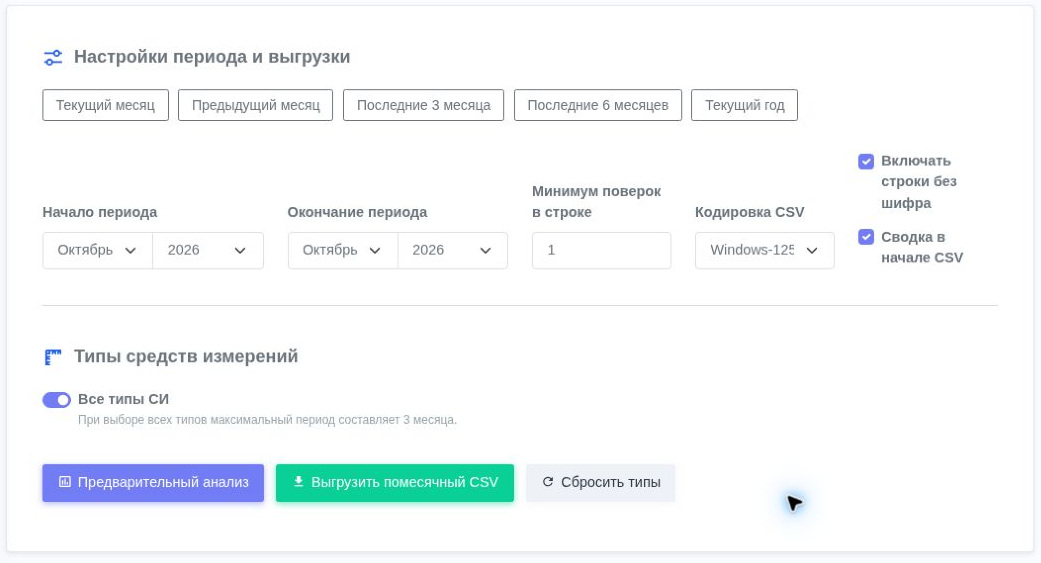Click the Начало периода label
This screenshot has height=563, width=1041.
100,212
